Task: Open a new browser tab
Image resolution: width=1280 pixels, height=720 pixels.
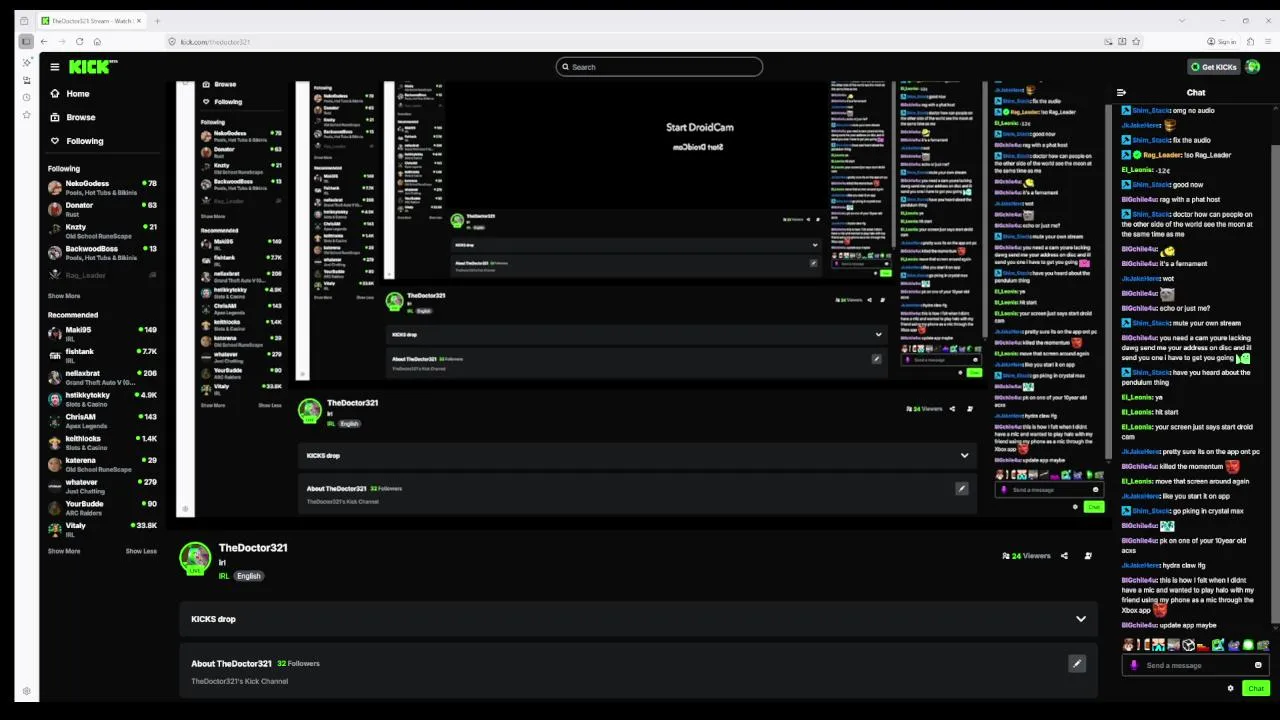Action: coord(157,21)
